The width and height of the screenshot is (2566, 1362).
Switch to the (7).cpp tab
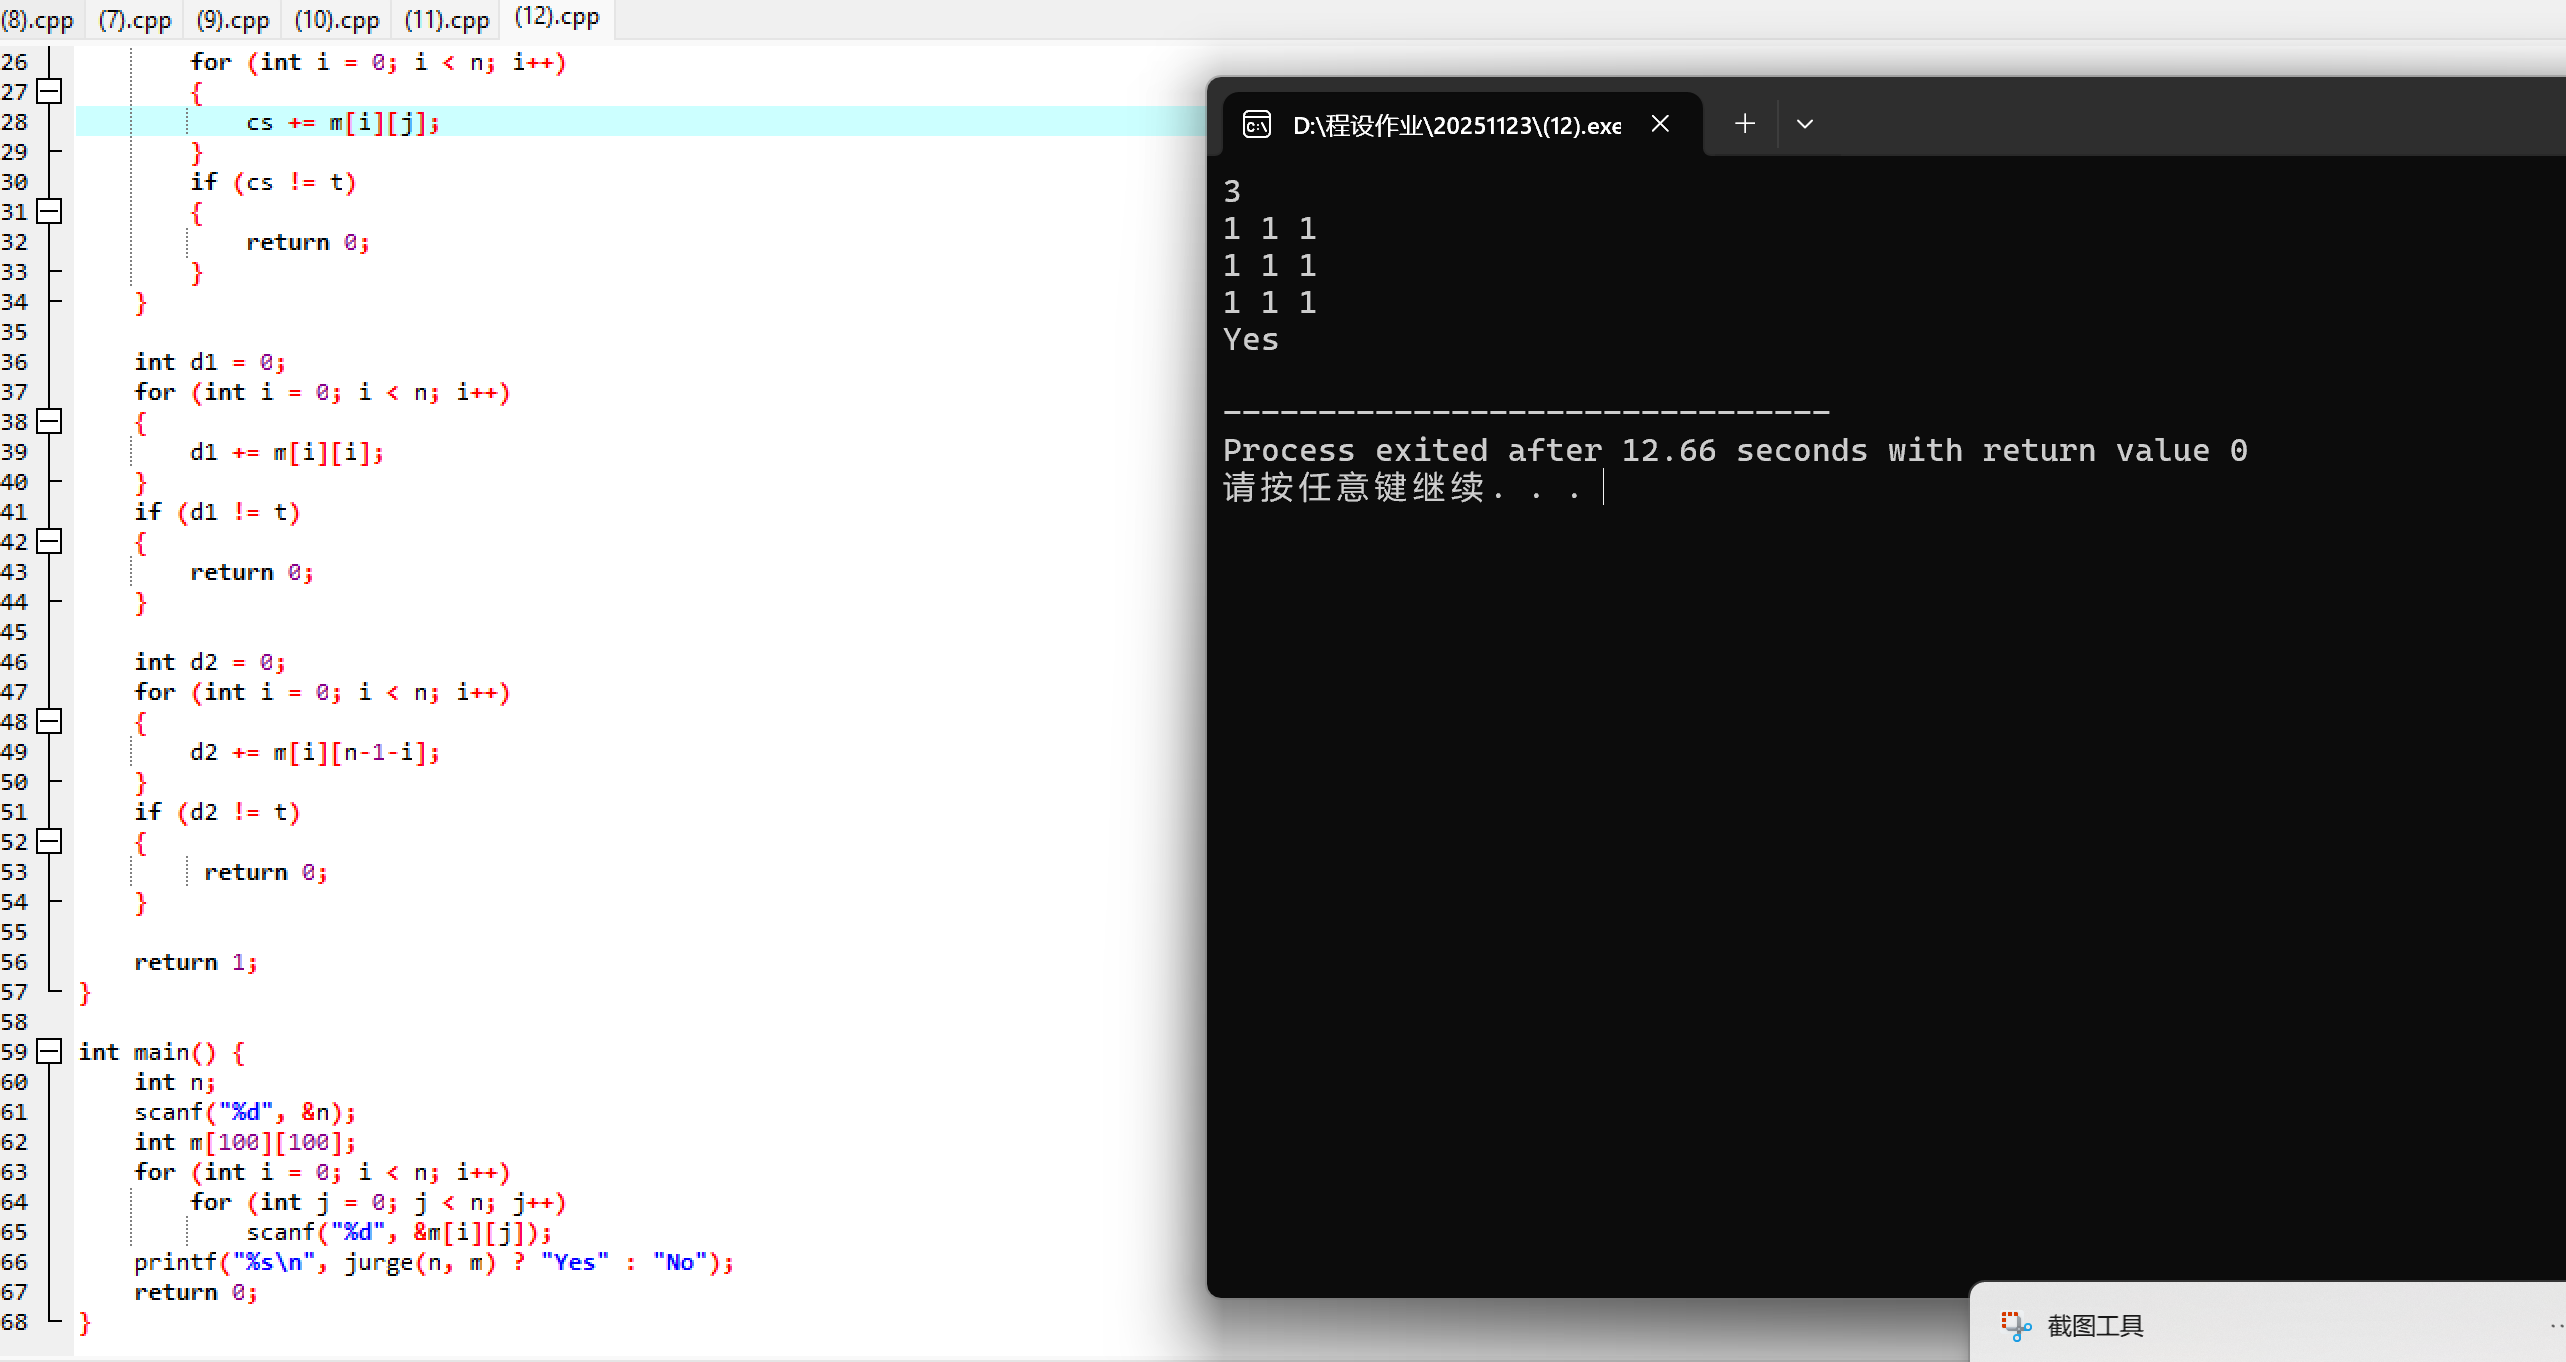[135, 20]
